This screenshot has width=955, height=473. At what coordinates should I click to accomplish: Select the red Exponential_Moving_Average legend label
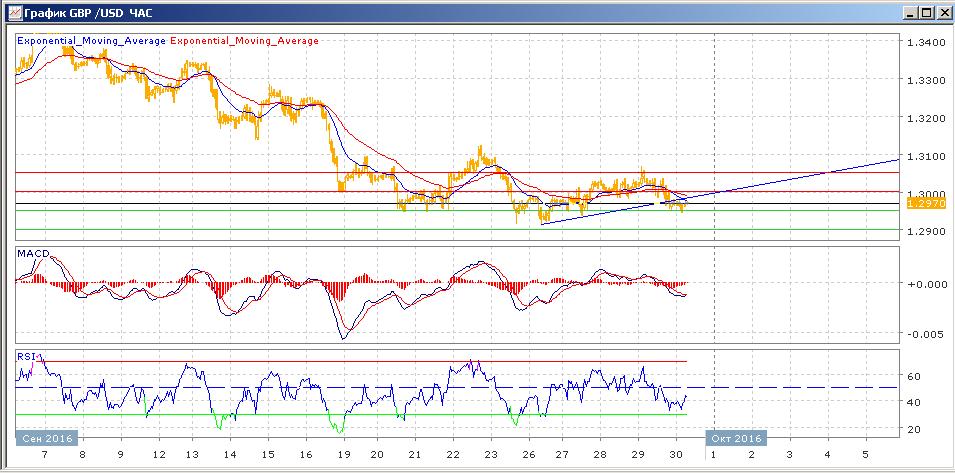(x=246, y=41)
